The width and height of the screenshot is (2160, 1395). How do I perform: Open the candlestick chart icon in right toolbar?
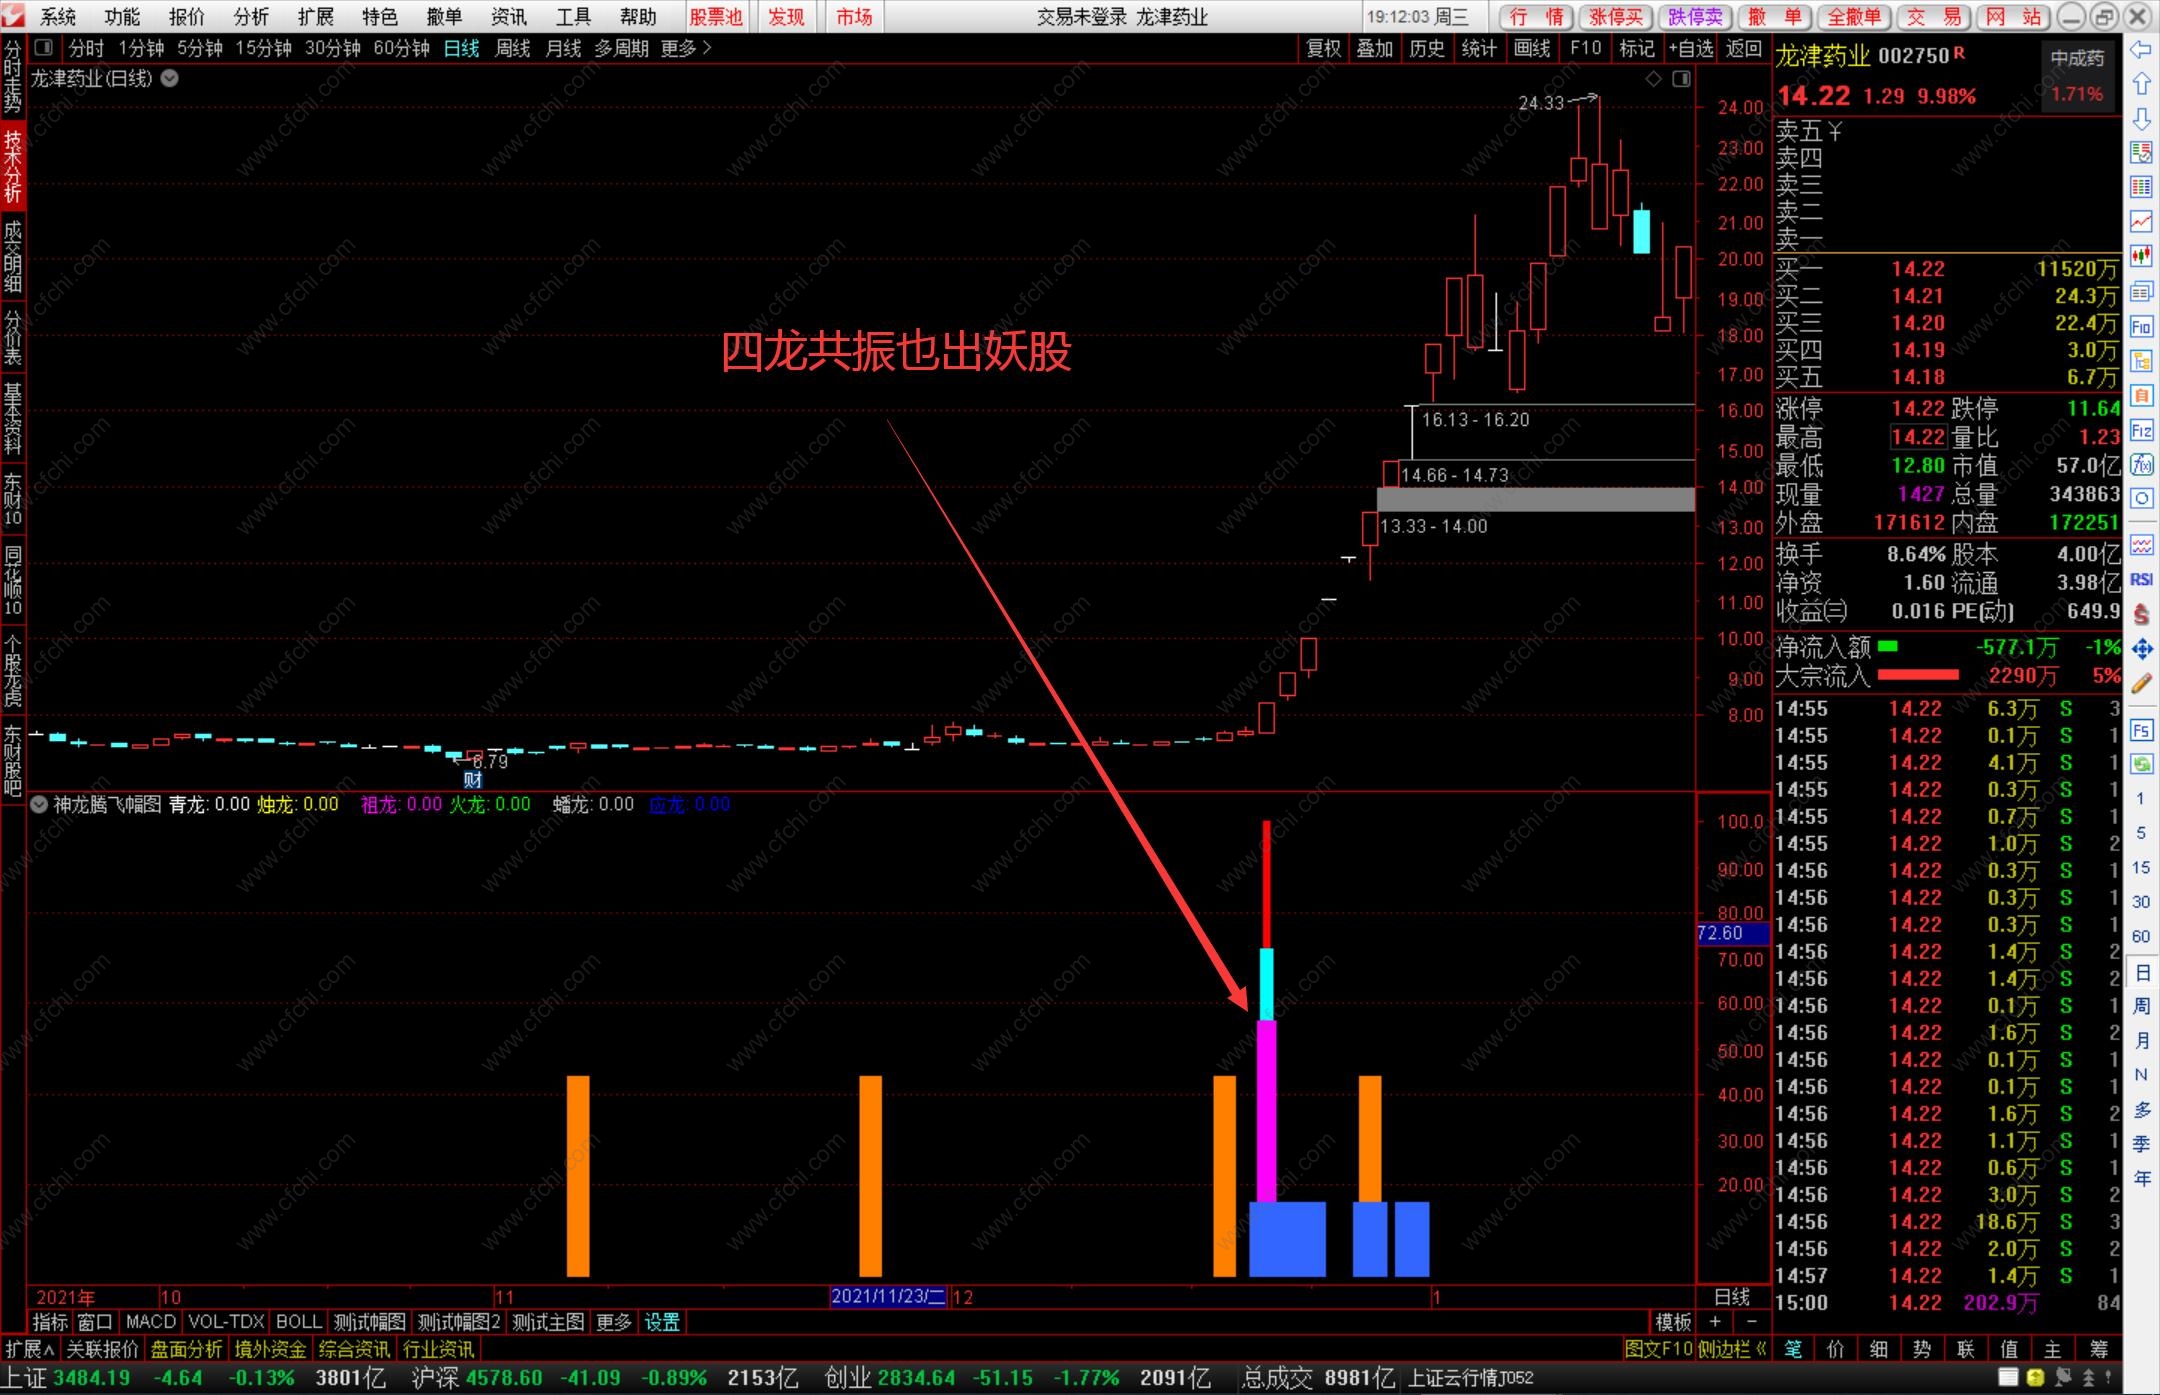pyautogui.click(x=2141, y=256)
